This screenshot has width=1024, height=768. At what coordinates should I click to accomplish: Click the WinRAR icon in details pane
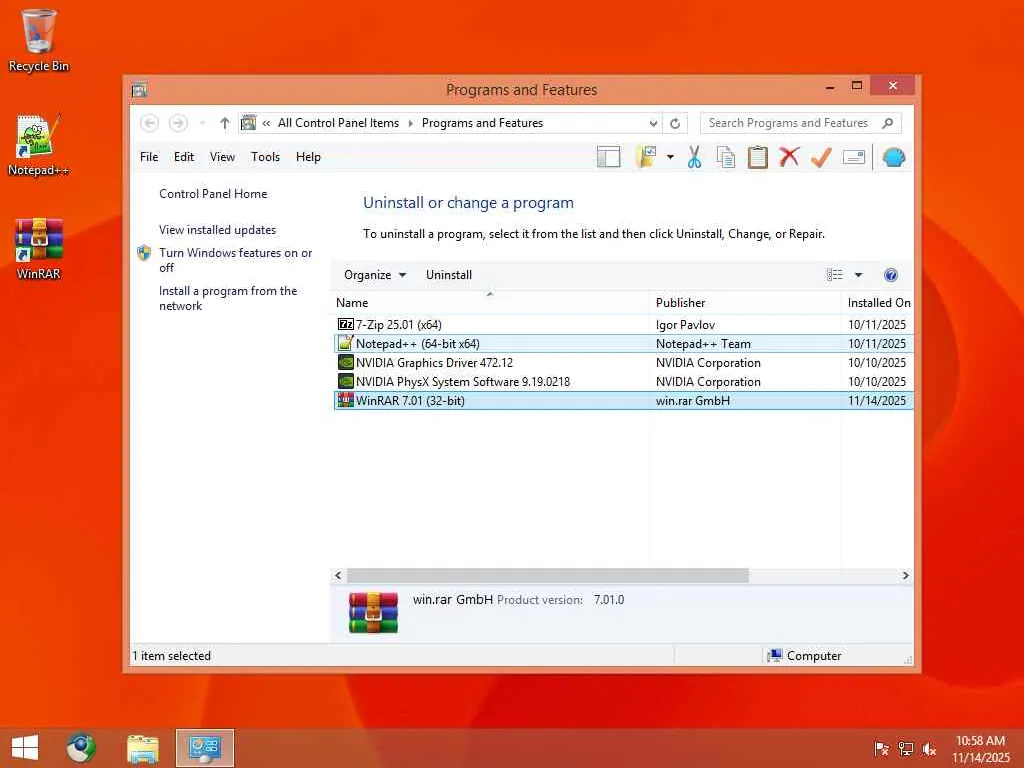(x=373, y=612)
